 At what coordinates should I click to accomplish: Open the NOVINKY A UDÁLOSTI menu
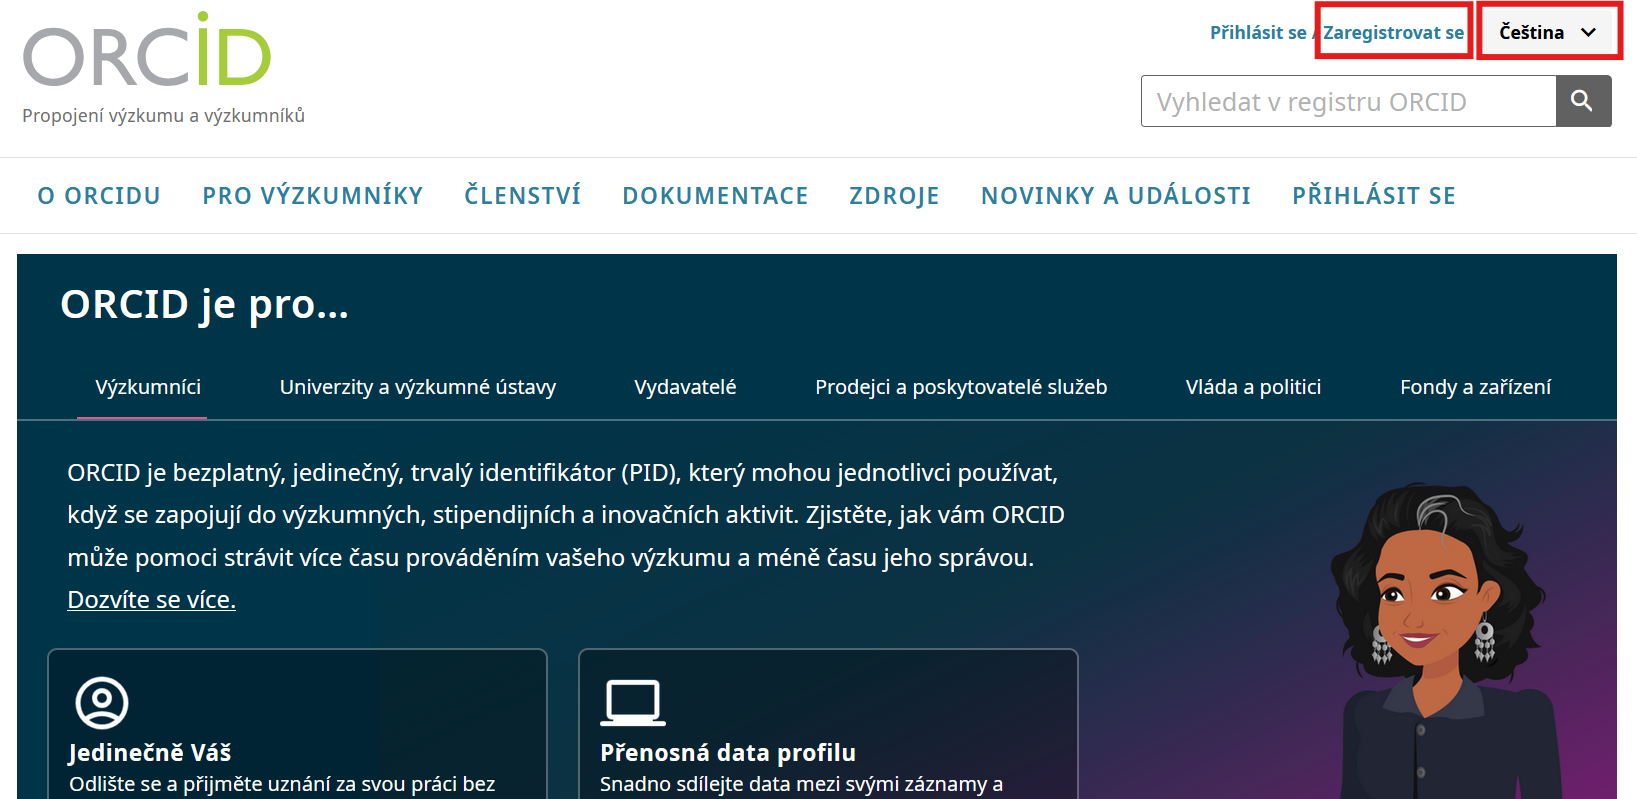tap(1116, 196)
